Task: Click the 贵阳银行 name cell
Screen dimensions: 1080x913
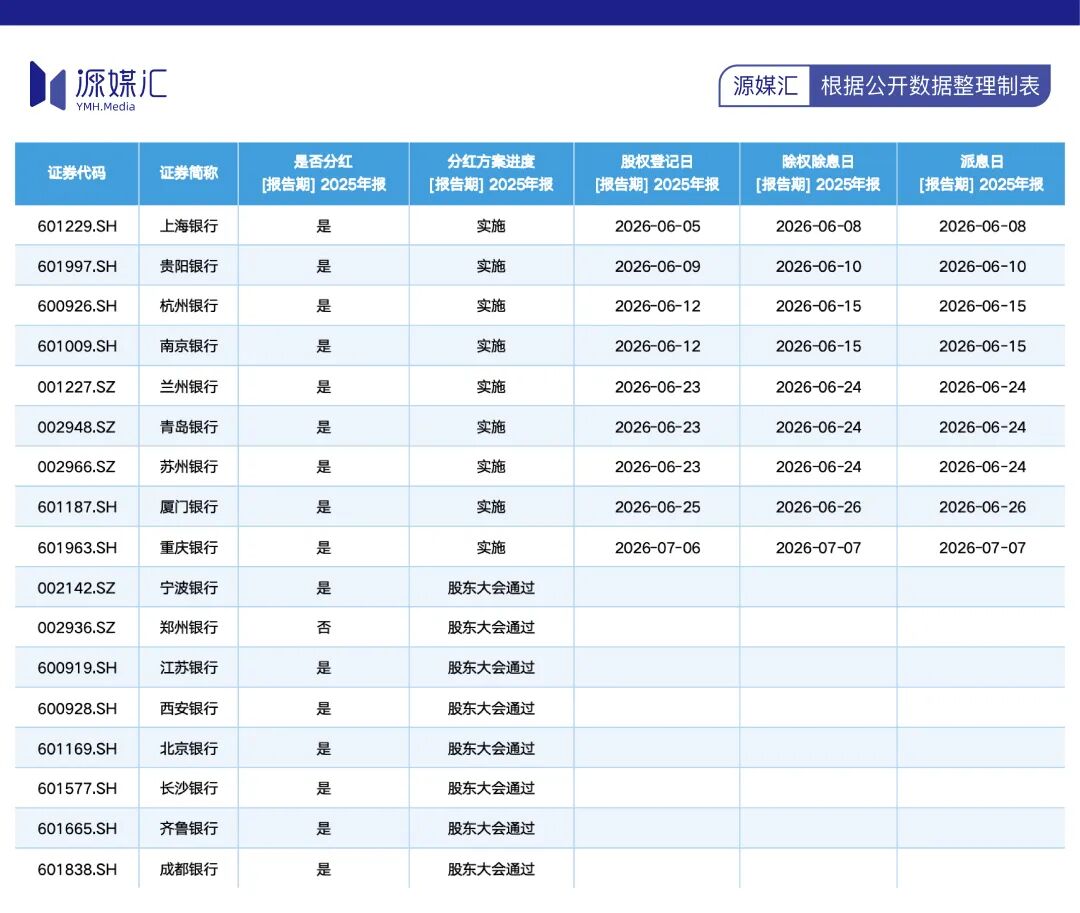Action: pyautogui.click(x=189, y=266)
